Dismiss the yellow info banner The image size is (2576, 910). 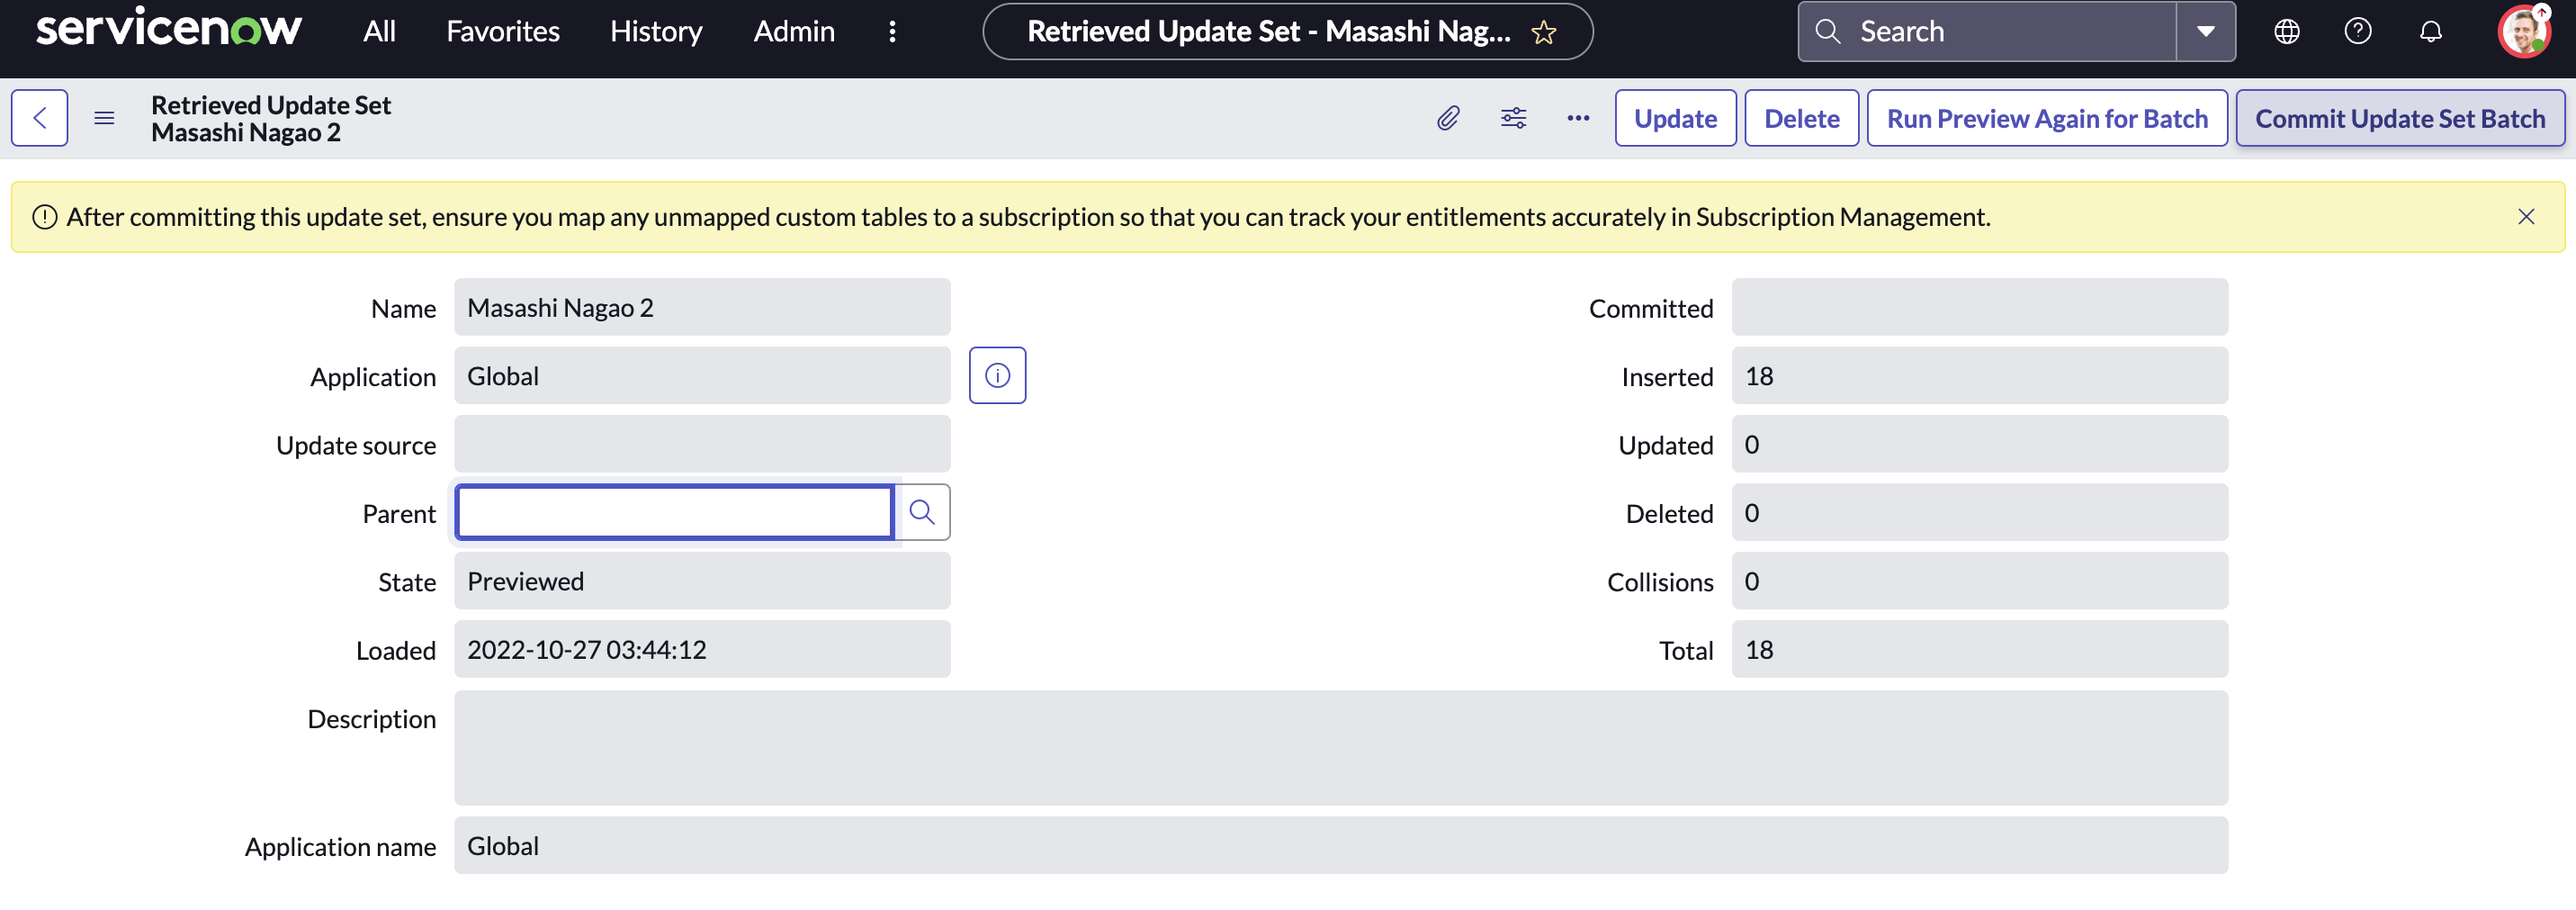(2526, 217)
